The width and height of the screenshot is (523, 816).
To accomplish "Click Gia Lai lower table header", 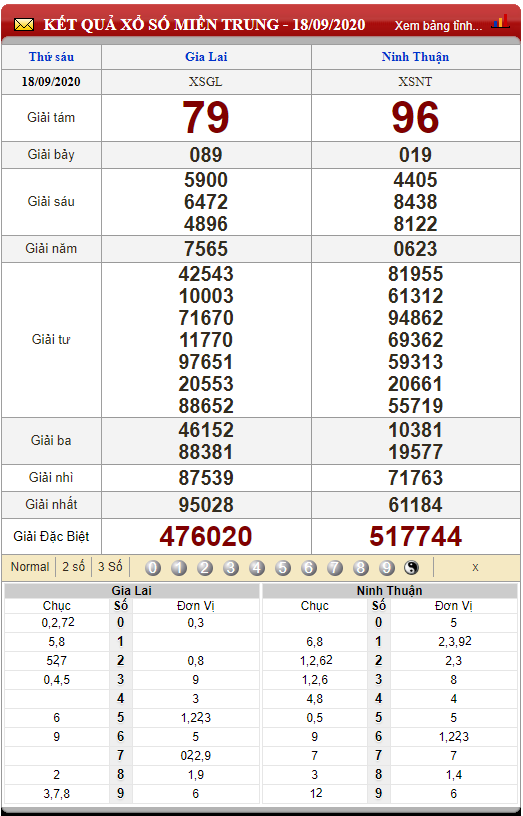I will point(132,591).
